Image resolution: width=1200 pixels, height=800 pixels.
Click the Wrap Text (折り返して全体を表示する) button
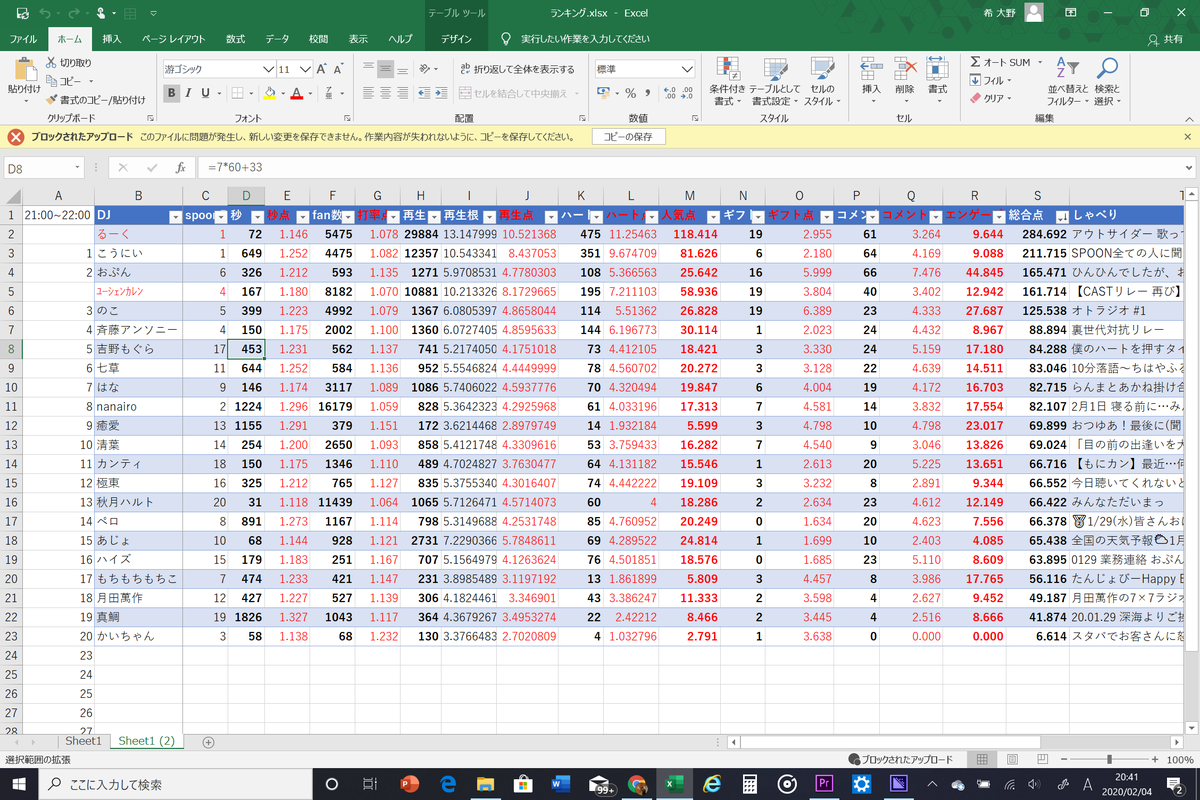[516, 69]
